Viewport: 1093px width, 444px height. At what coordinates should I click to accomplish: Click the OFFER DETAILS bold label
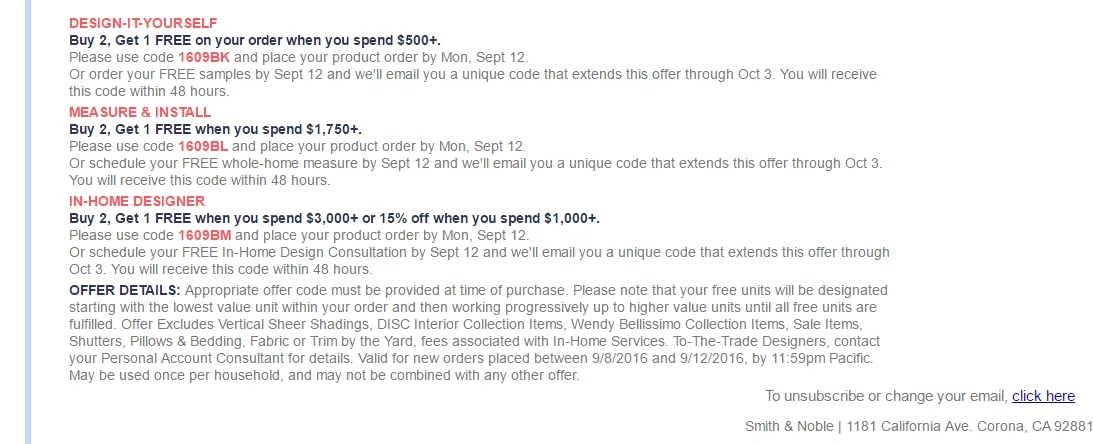(125, 290)
